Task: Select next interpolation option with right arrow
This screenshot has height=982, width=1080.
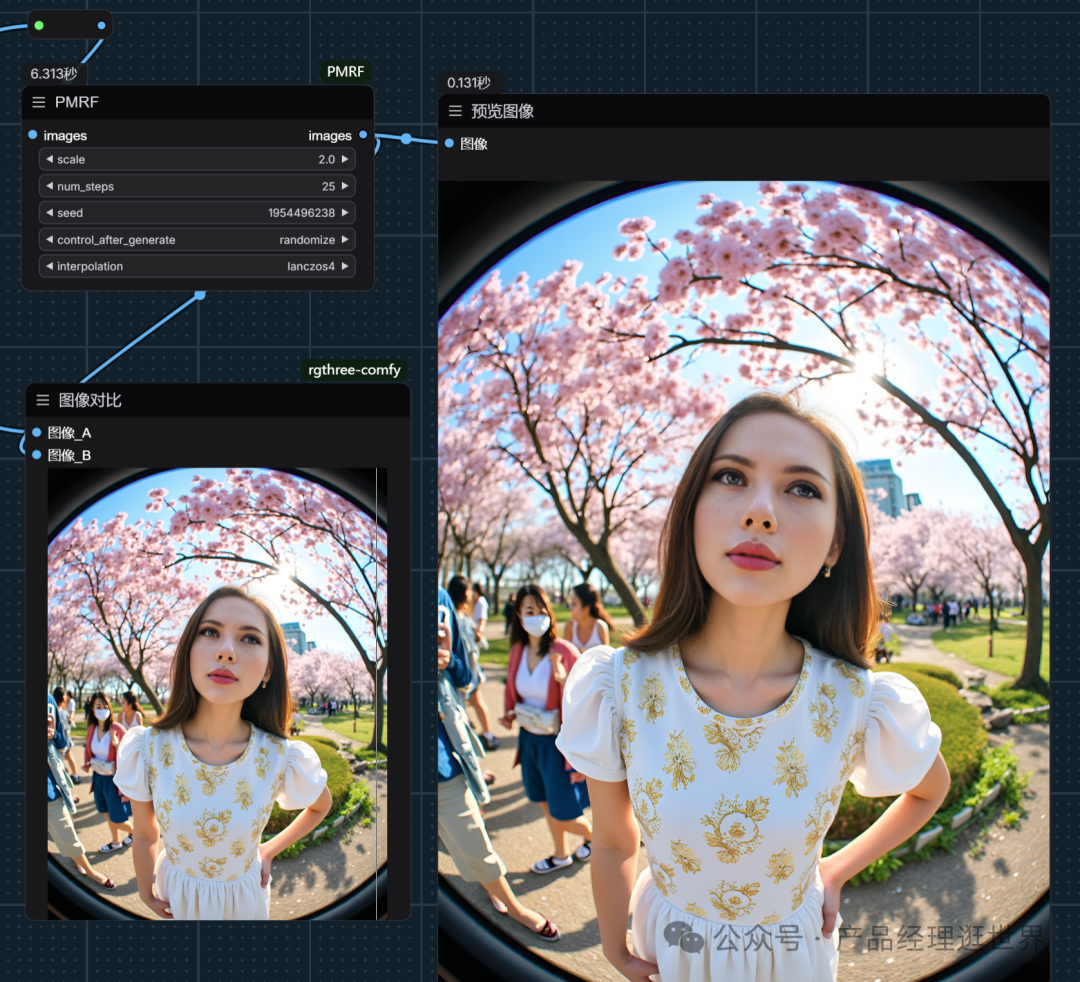Action: point(345,266)
